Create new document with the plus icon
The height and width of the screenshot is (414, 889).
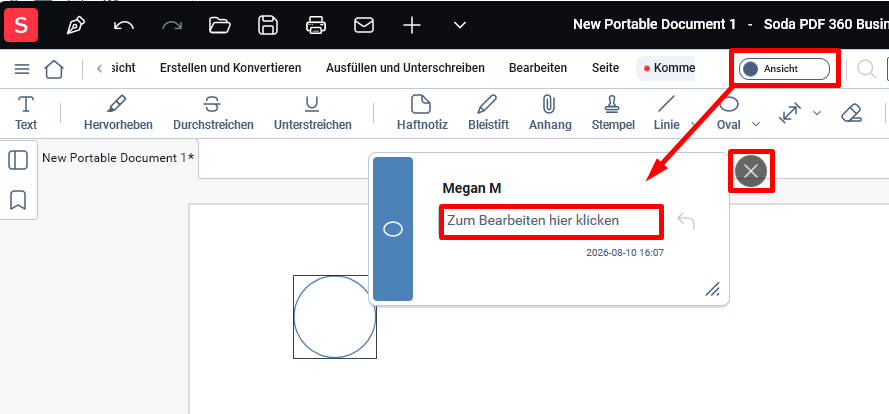pyautogui.click(x=412, y=26)
